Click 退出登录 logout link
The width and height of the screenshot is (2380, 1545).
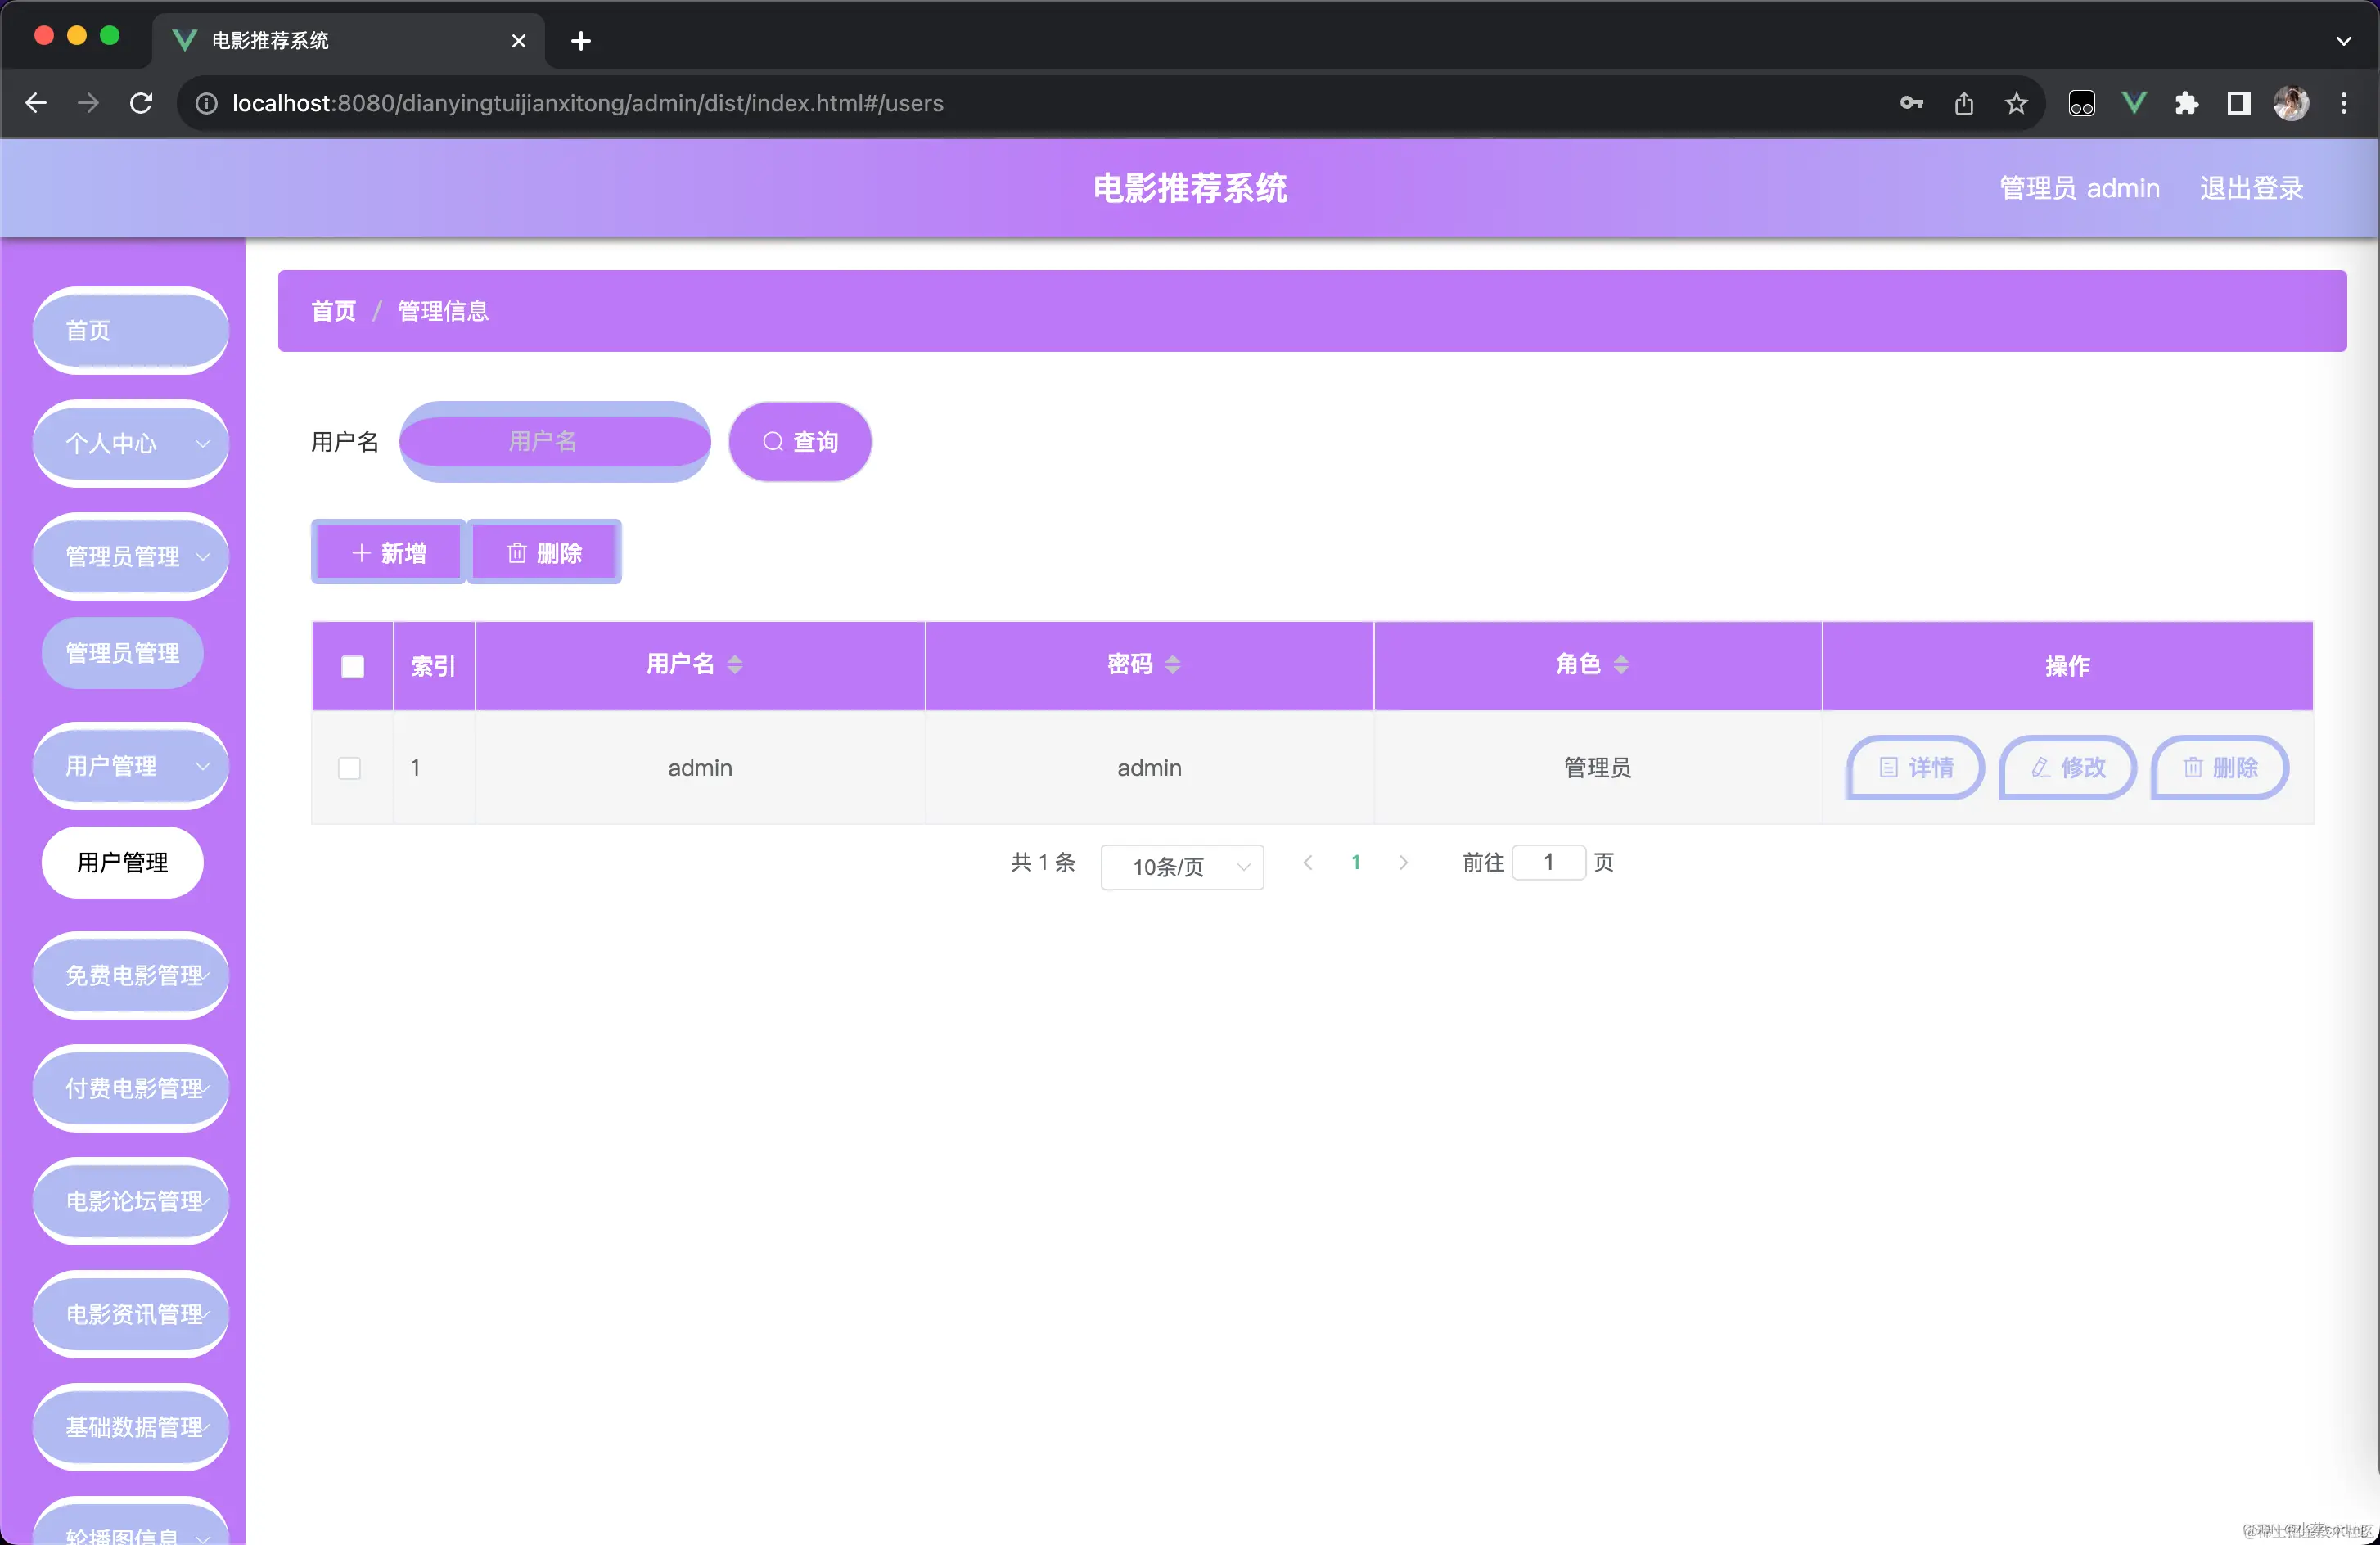coord(2251,188)
